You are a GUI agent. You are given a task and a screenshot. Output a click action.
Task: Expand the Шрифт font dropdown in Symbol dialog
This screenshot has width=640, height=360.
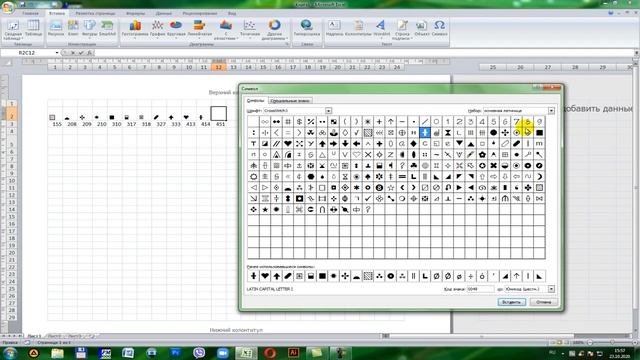point(329,111)
